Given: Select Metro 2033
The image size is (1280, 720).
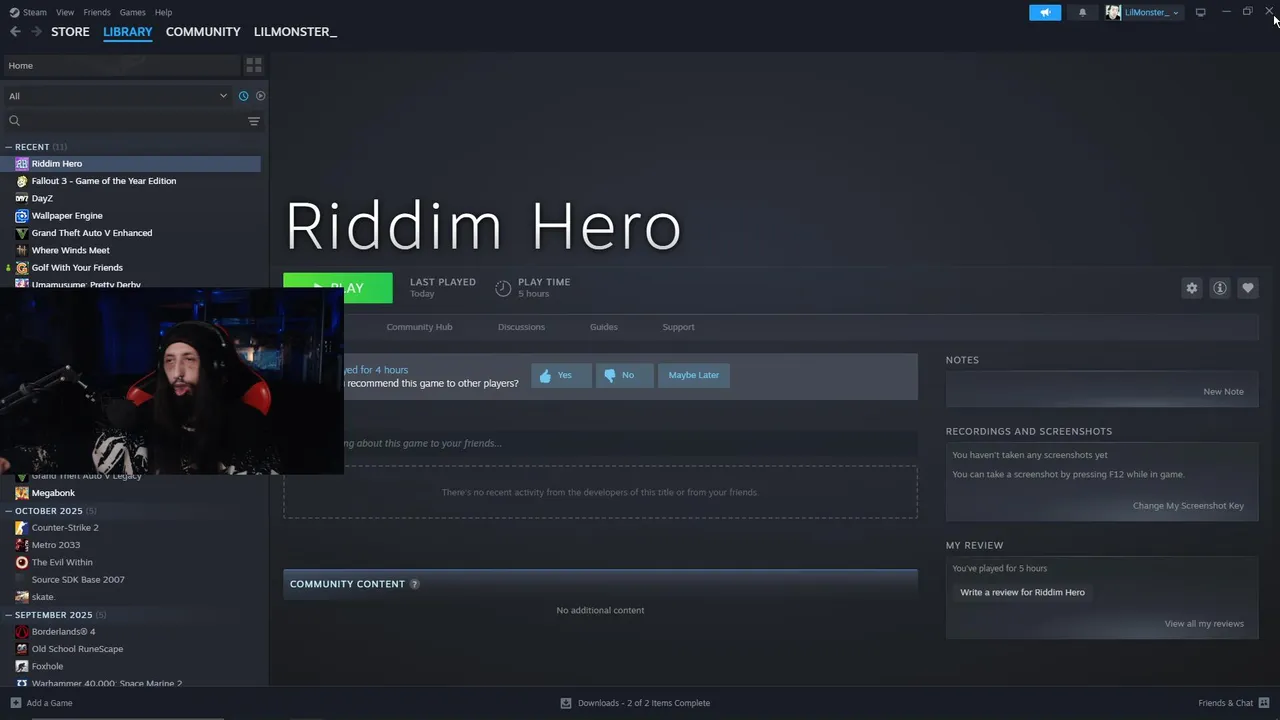Looking at the screenshot, I should click(56, 545).
